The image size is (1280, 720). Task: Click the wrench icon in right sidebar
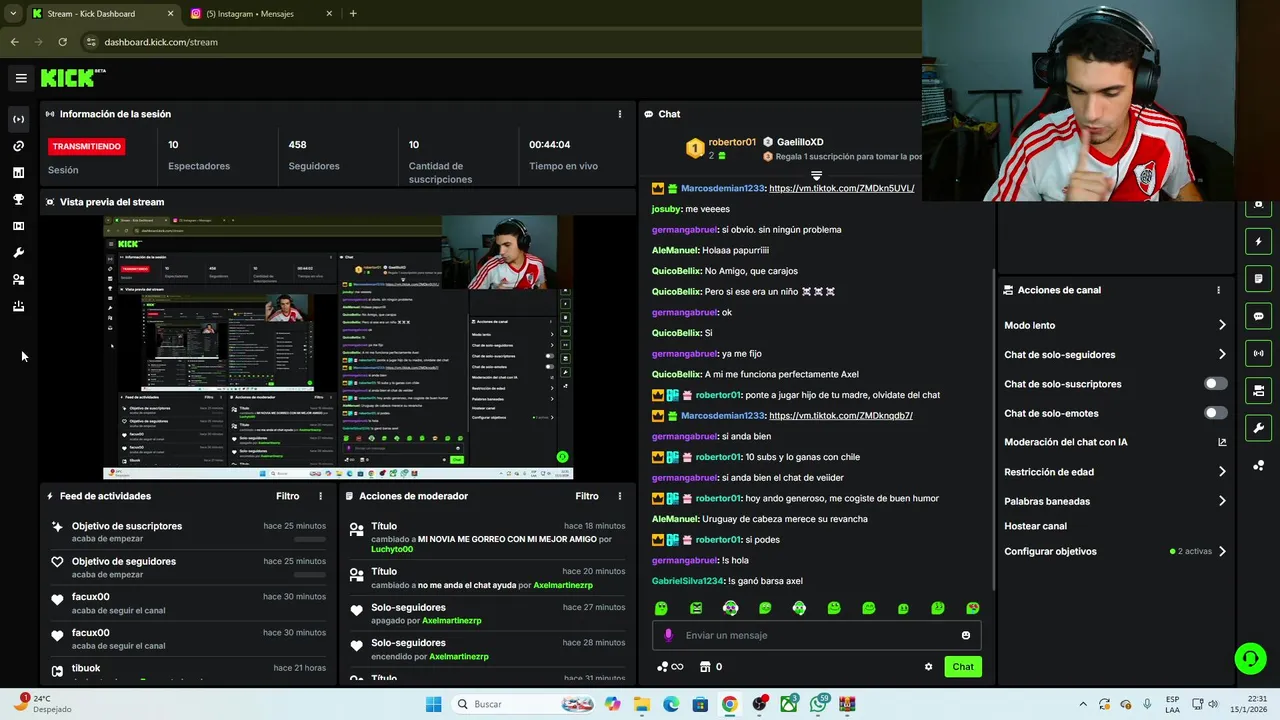[x=1258, y=428]
